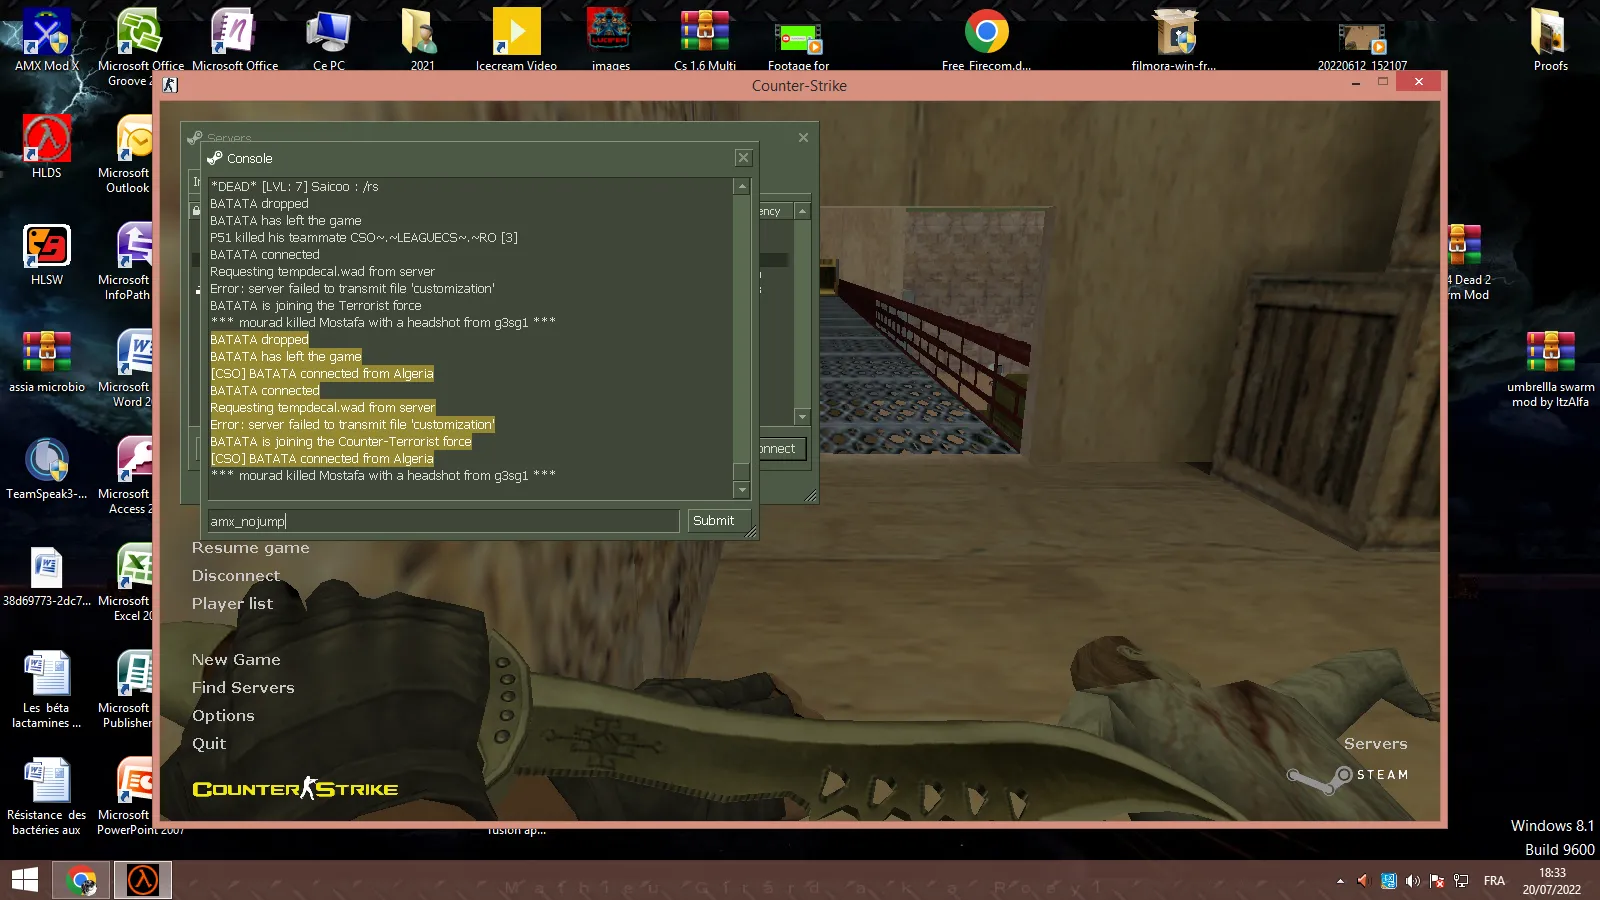Show hidden system tray icons arrow

[1340, 881]
